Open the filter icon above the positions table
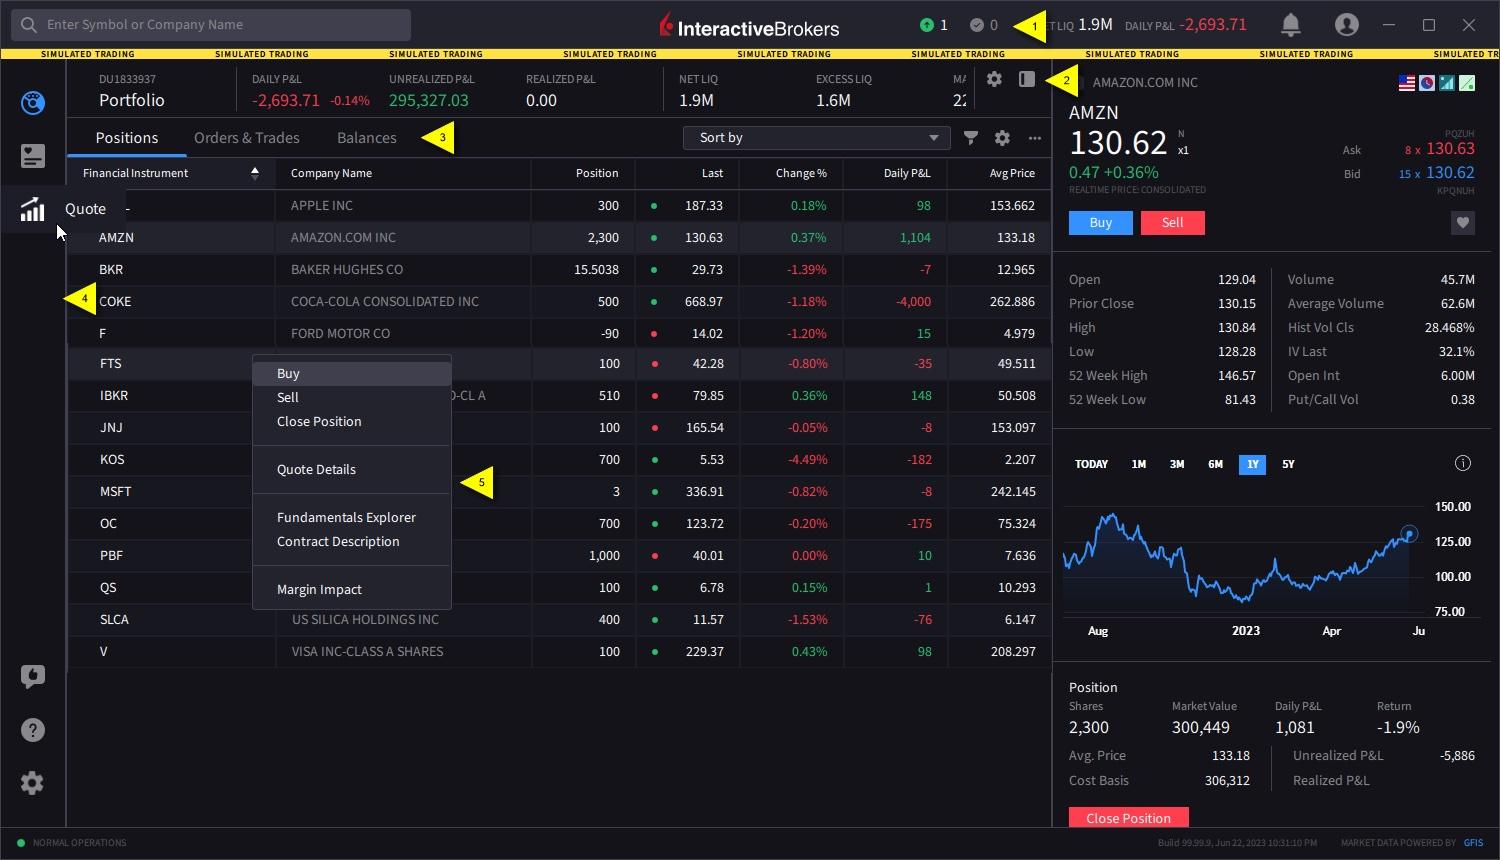The height and width of the screenshot is (860, 1500). coord(969,138)
